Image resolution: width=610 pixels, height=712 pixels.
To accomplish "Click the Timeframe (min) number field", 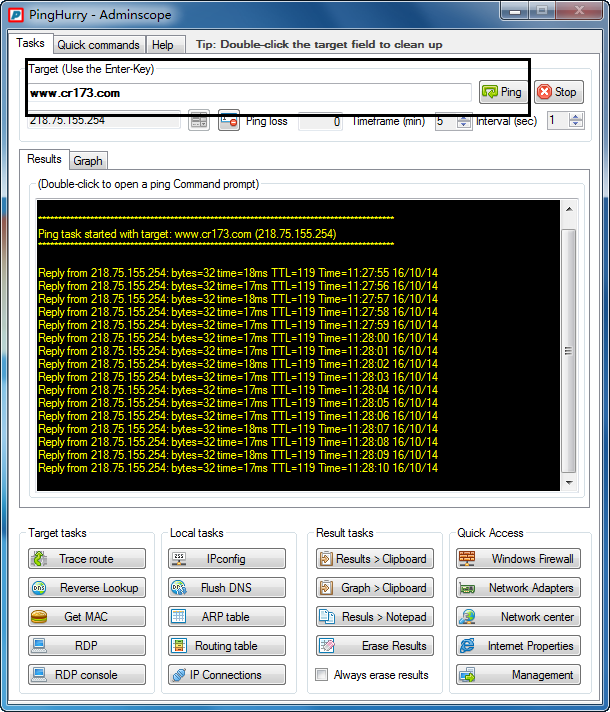I will 446,121.
